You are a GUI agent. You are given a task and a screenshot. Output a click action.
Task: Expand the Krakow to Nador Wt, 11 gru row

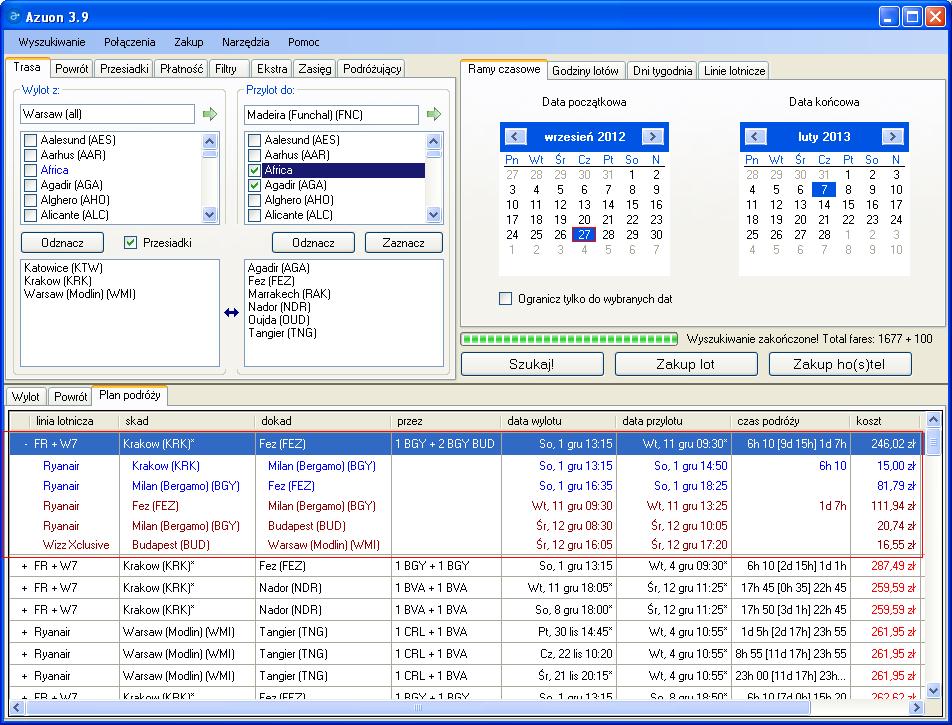pos(25,588)
